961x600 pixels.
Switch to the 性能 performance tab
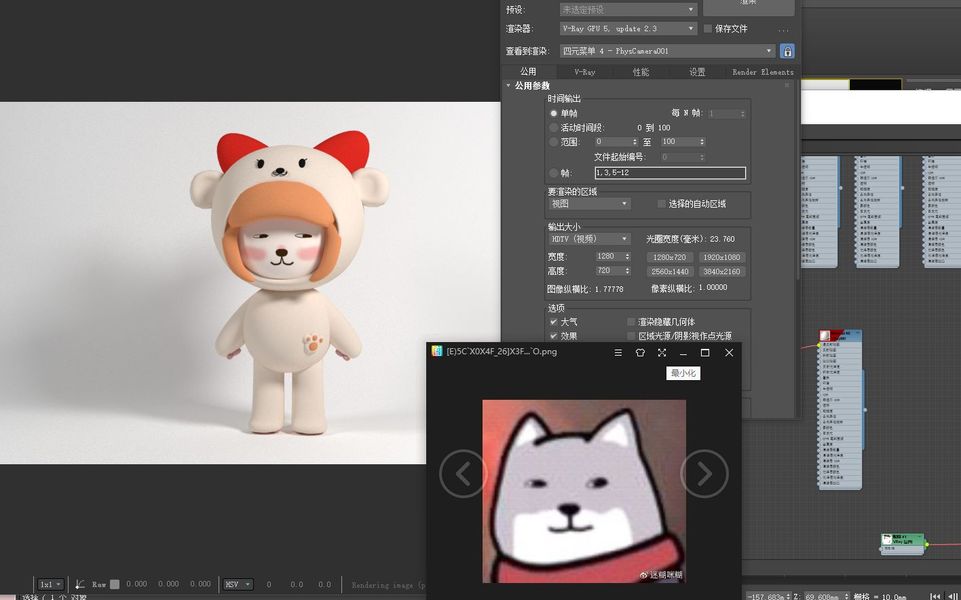pos(640,72)
